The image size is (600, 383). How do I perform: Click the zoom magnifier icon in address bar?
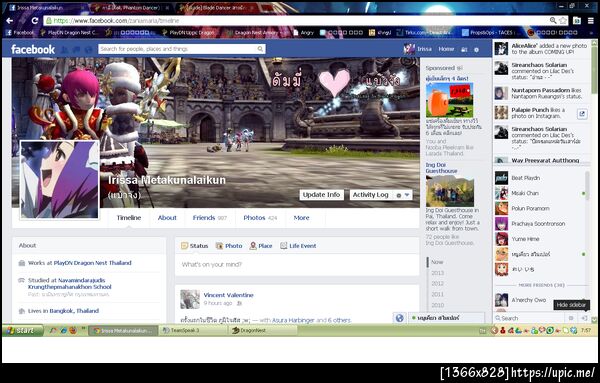click(553, 21)
